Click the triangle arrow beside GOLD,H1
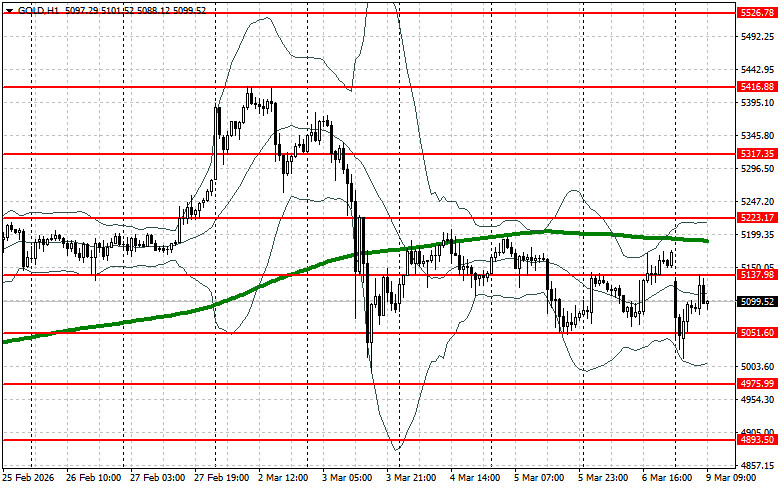This screenshot has height=489, width=781. click(7, 7)
